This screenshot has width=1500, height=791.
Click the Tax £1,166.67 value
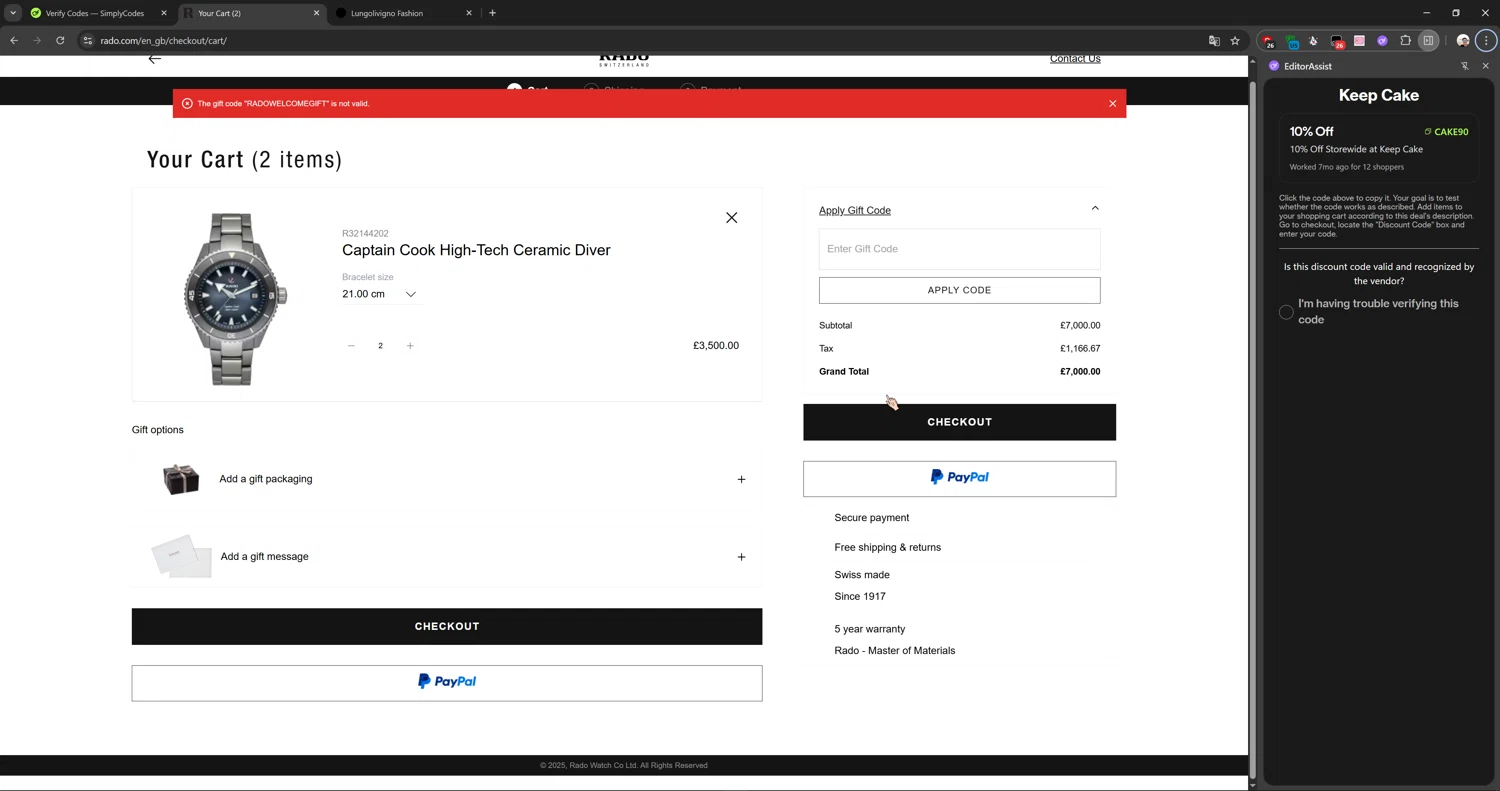(1080, 349)
